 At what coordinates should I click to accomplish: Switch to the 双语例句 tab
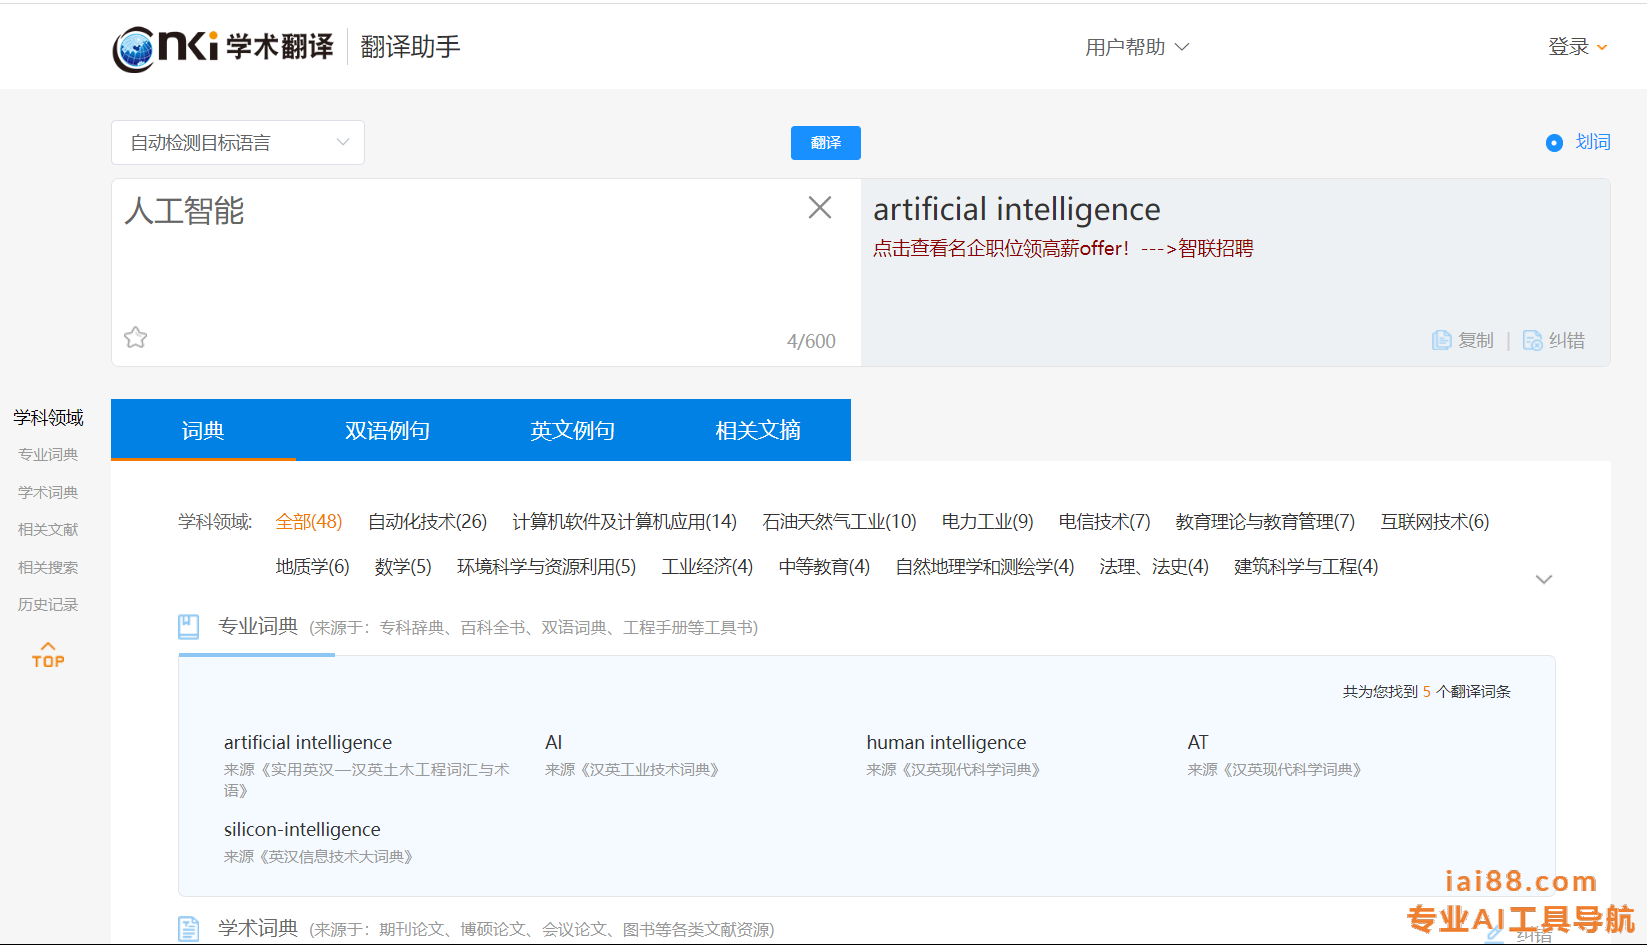point(387,431)
